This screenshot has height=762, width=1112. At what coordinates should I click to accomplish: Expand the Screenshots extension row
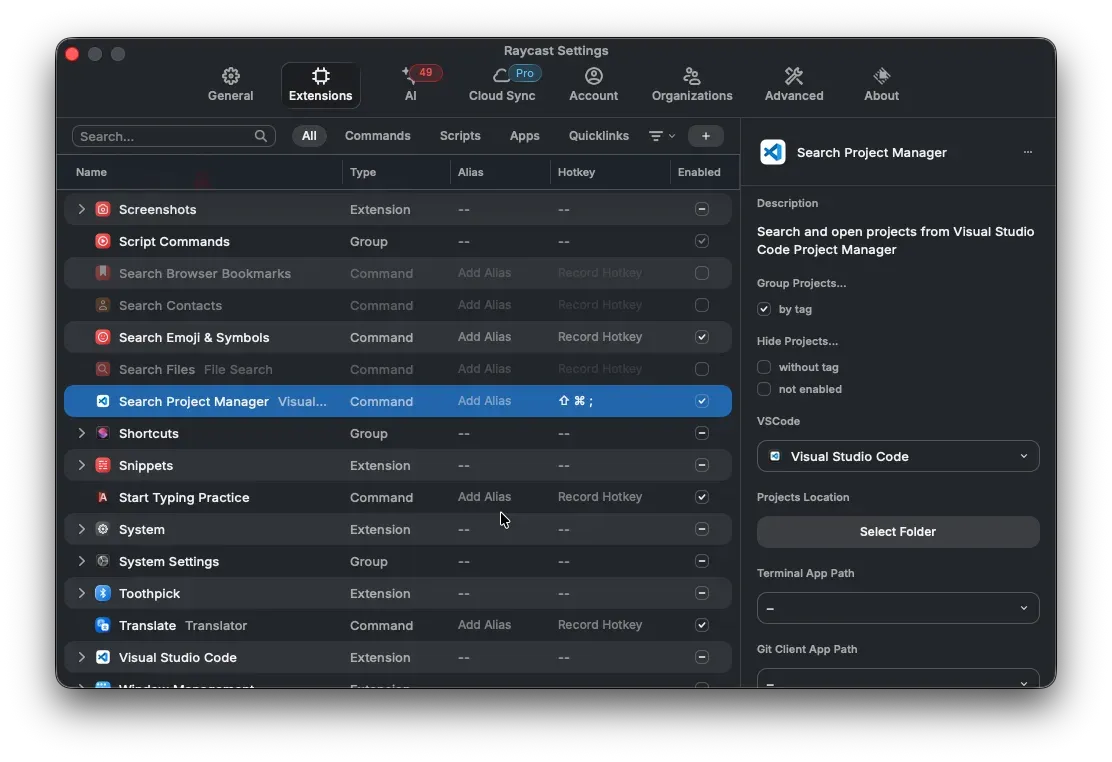(x=82, y=209)
